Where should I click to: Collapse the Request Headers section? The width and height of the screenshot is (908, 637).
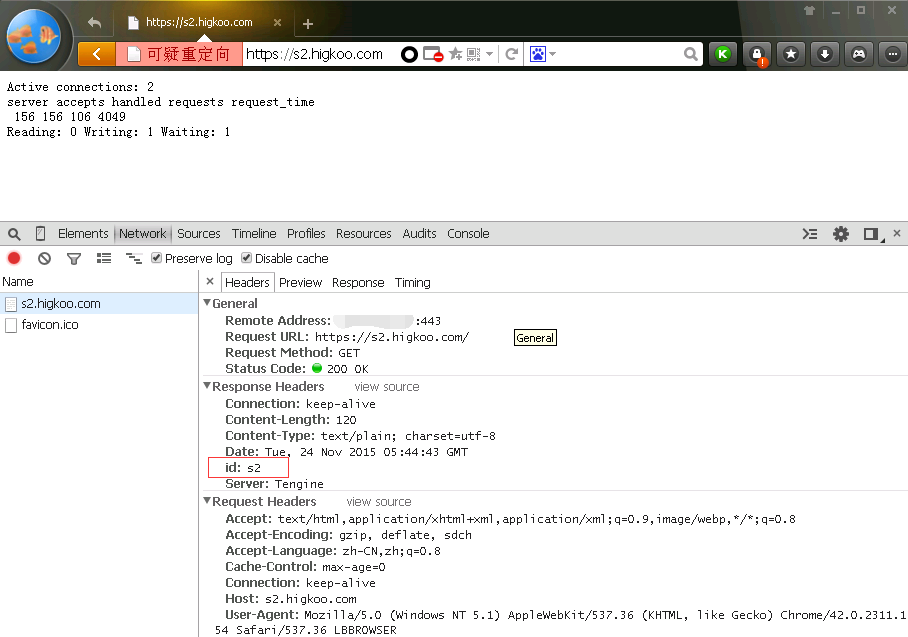click(x=207, y=501)
